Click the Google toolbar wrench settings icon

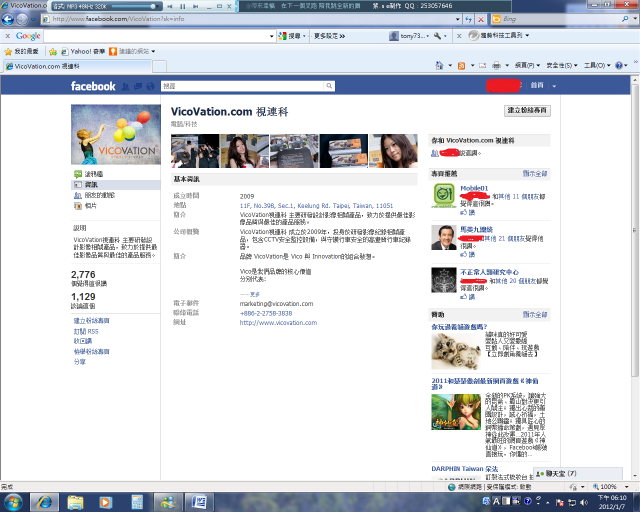click(437, 36)
